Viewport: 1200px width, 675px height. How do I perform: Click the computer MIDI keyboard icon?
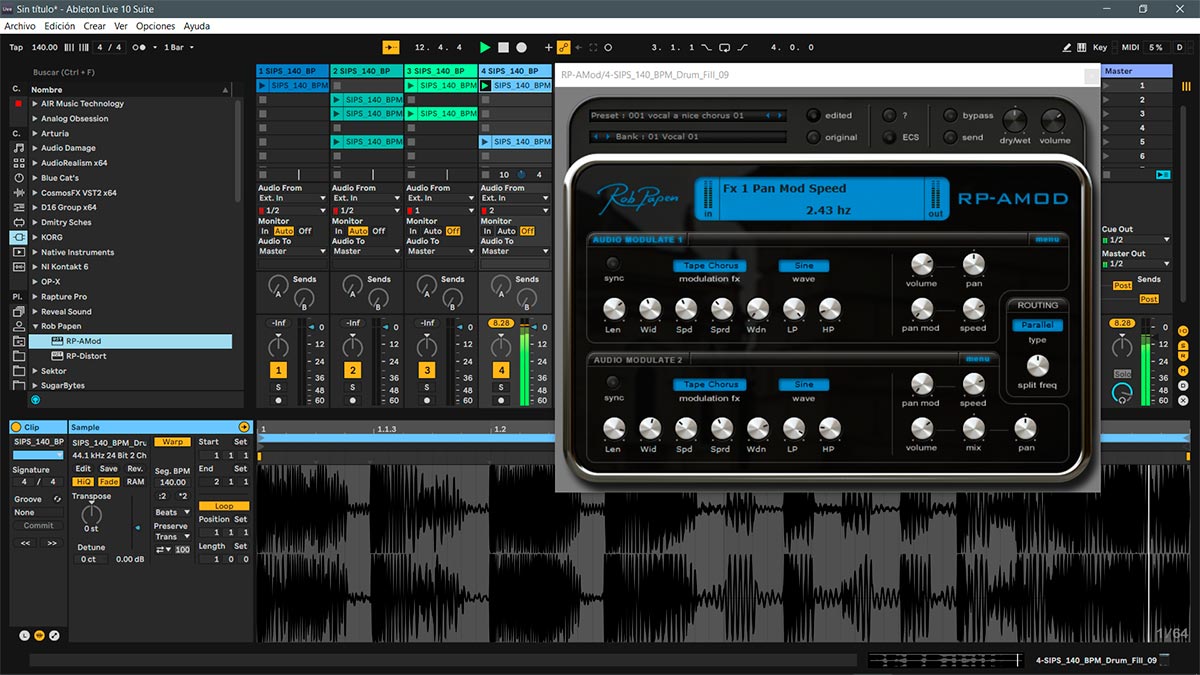tap(1082, 47)
